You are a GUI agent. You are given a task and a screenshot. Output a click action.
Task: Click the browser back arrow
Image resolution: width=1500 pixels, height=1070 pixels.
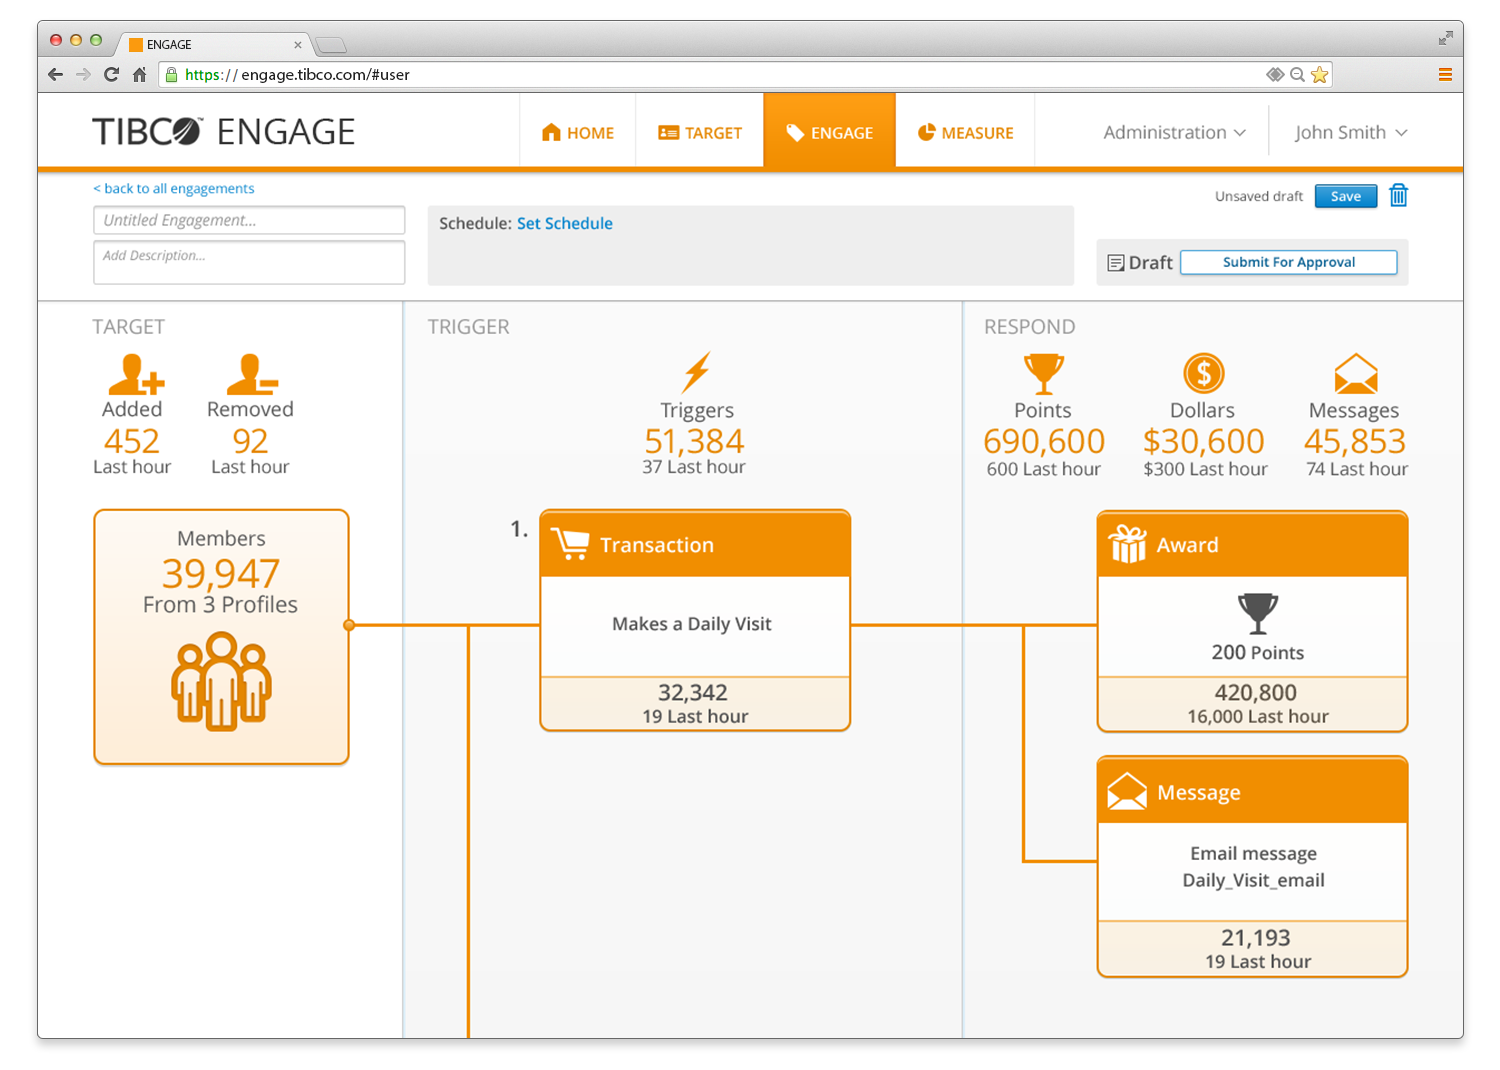coord(55,74)
